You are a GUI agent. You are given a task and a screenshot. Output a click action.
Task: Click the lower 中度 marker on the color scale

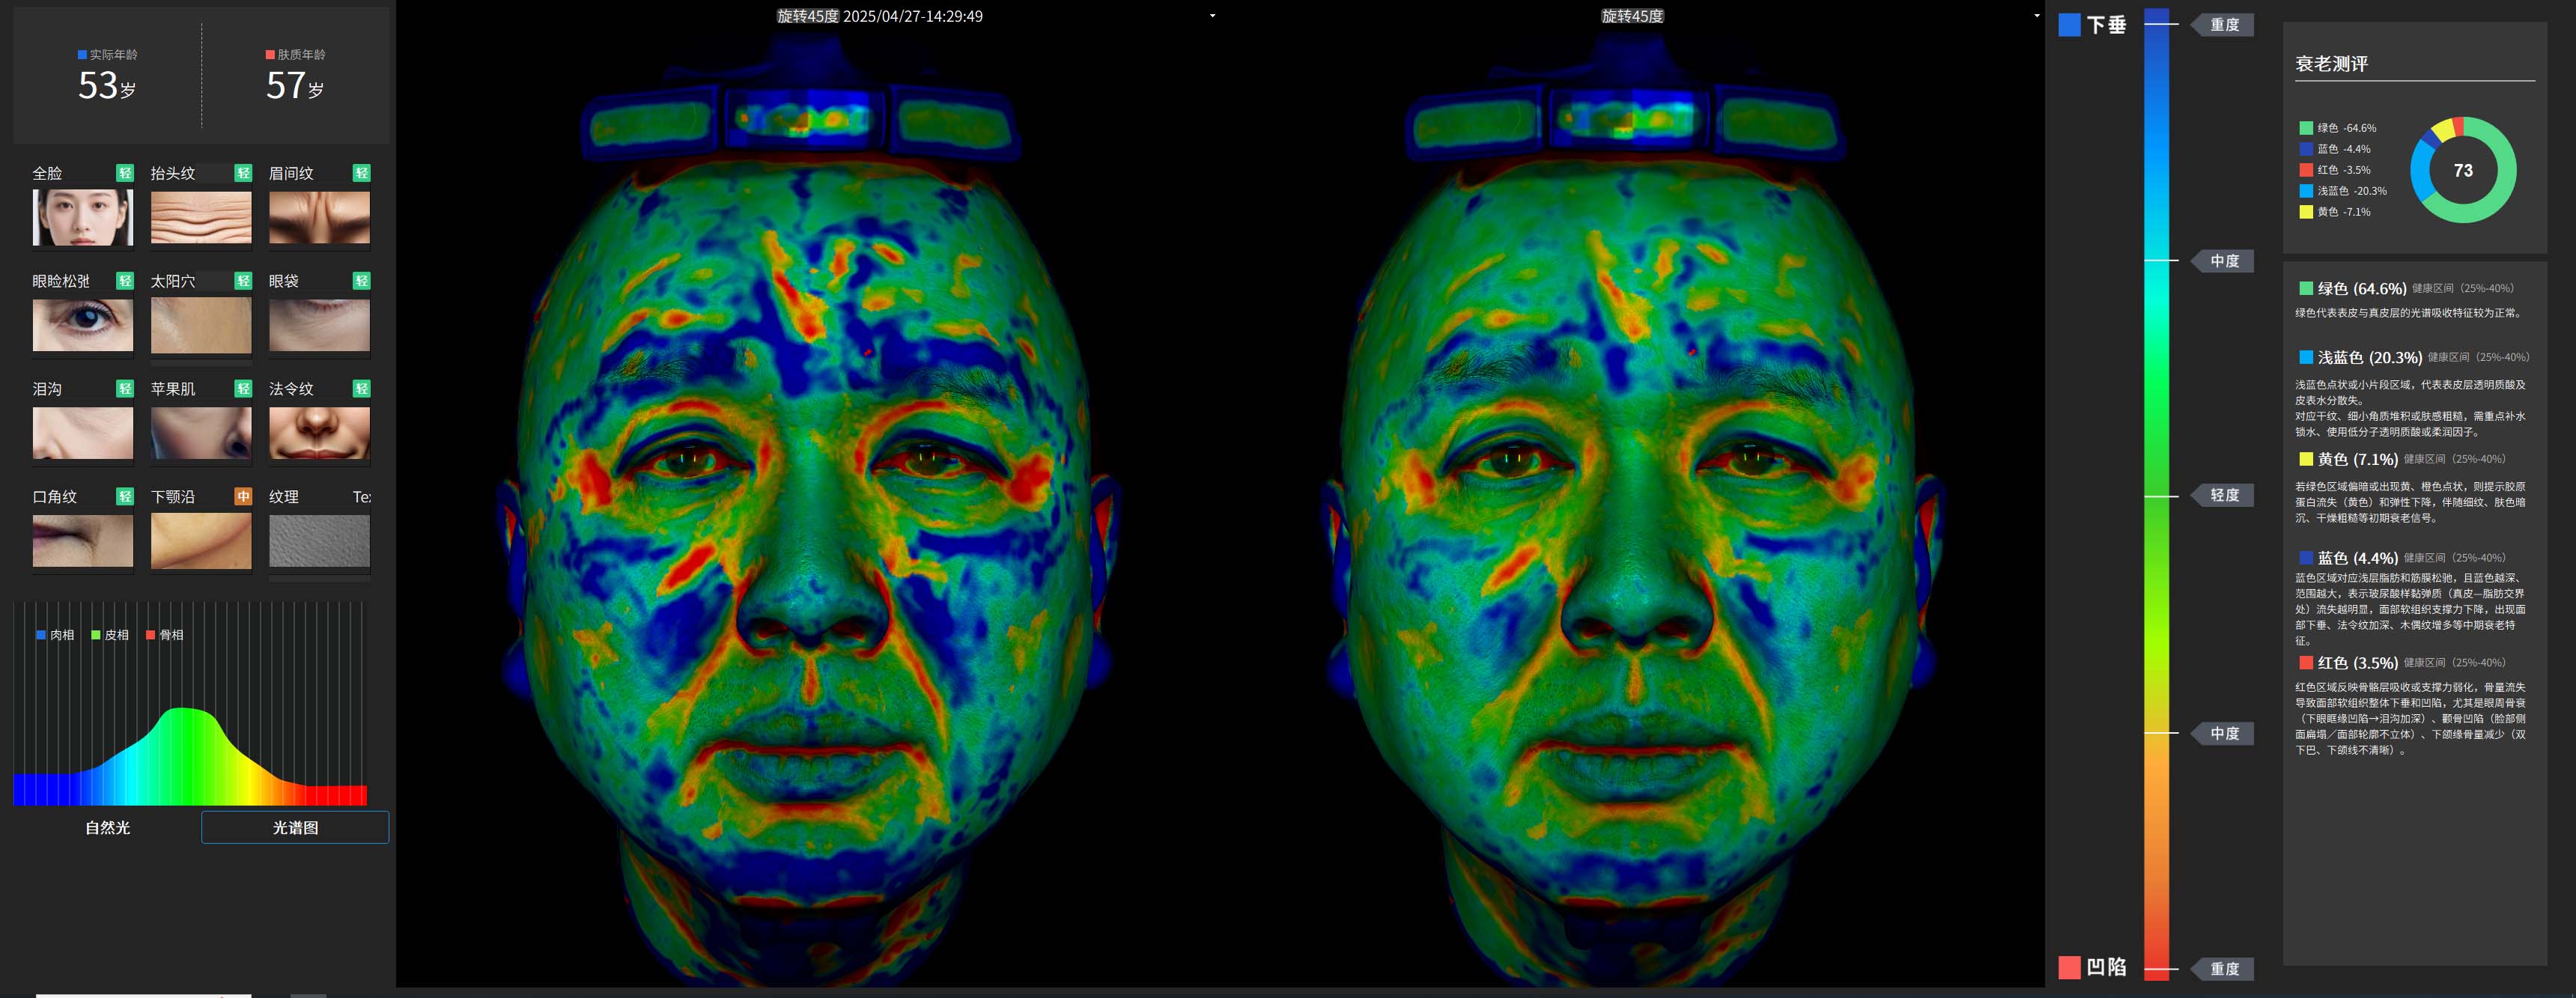coord(2223,733)
